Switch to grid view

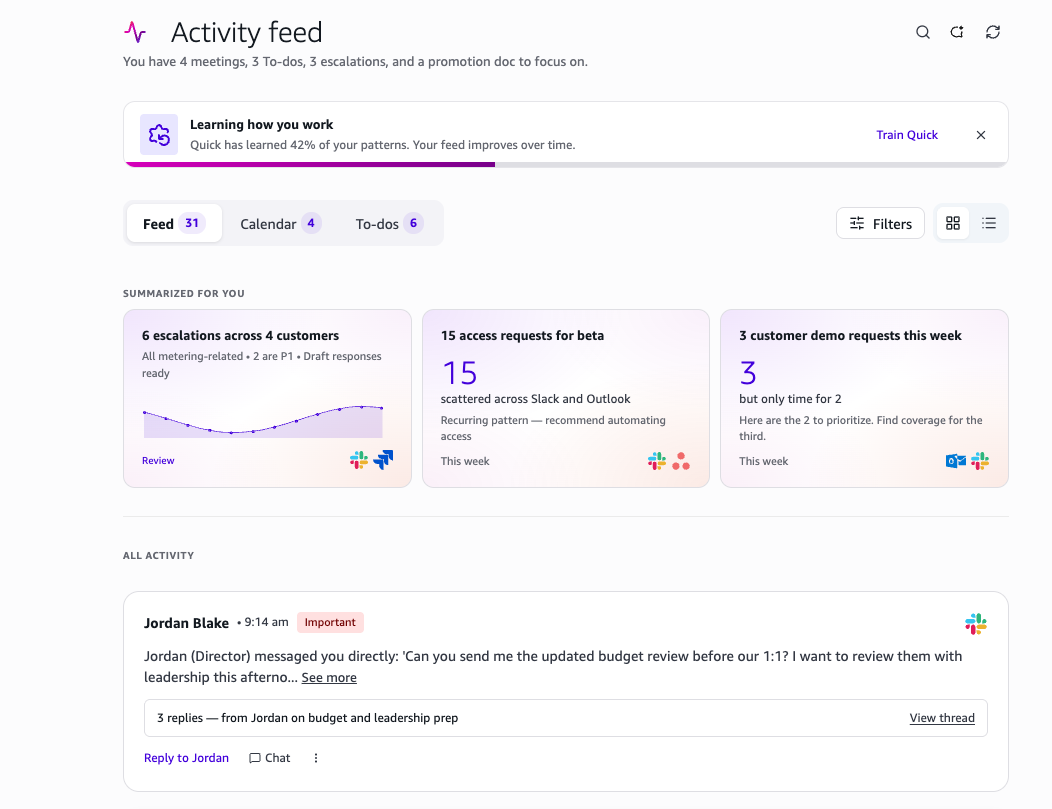(x=953, y=223)
